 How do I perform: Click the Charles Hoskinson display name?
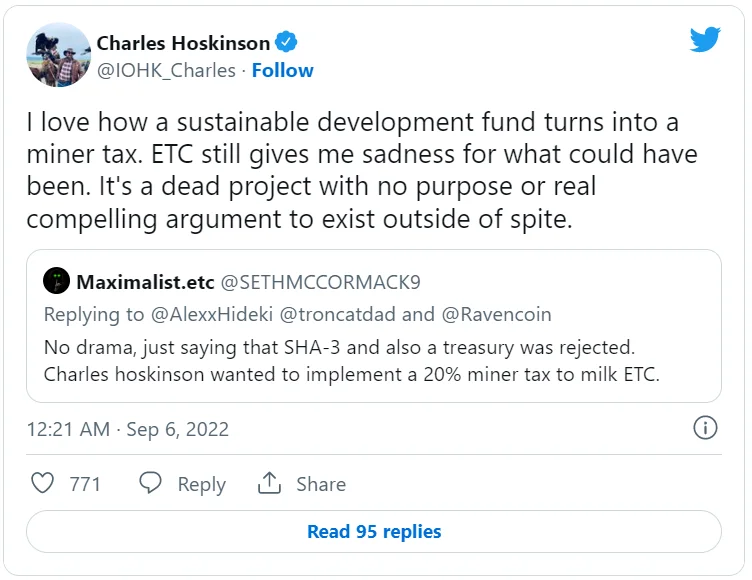click(x=183, y=43)
